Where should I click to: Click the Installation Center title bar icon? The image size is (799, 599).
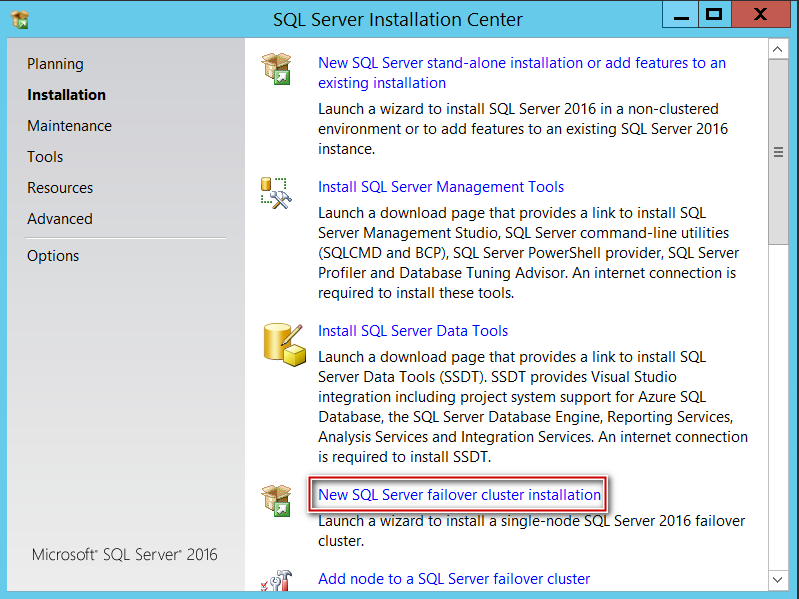(19, 19)
